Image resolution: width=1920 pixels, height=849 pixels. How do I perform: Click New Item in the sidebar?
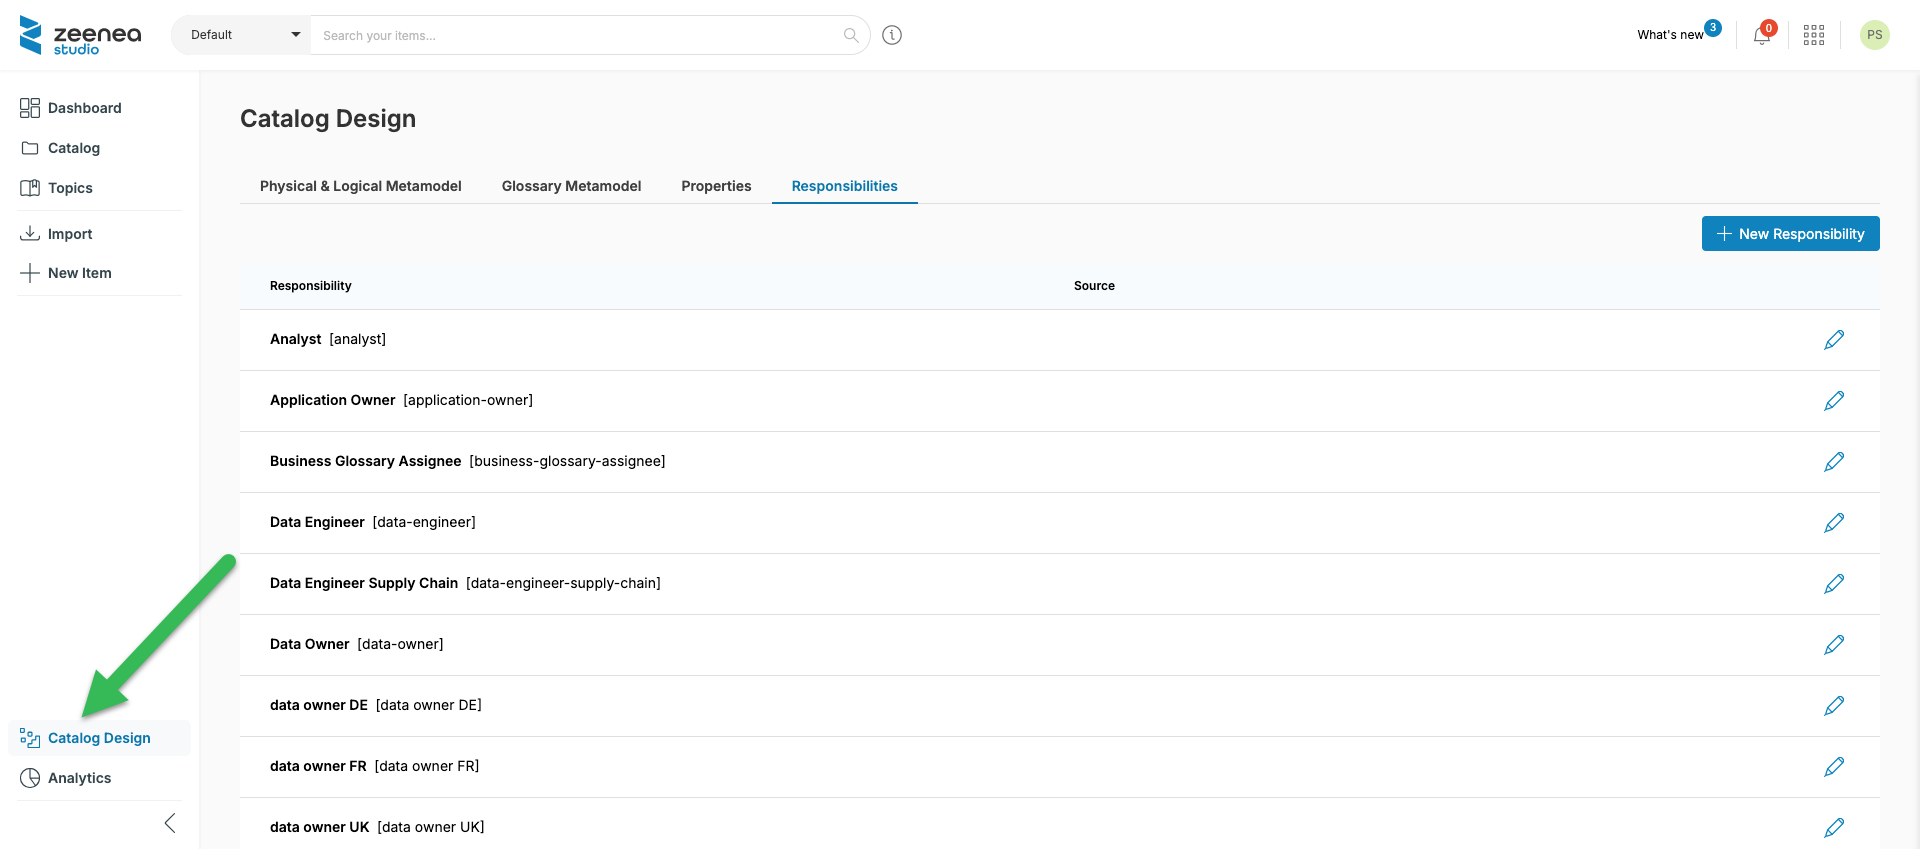(x=79, y=273)
